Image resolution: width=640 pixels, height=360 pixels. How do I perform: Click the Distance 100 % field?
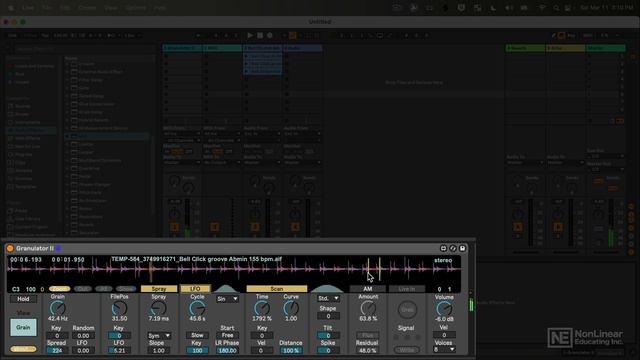(x=291, y=350)
